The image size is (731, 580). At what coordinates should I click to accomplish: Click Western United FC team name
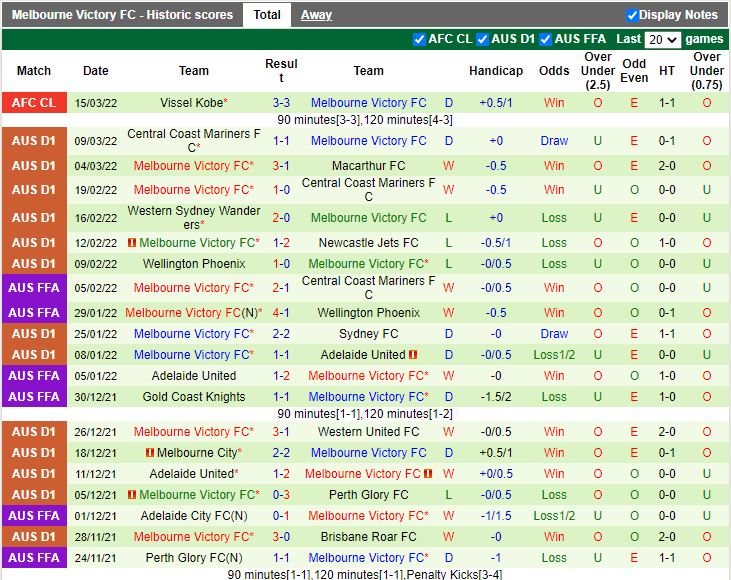pyautogui.click(x=368, y=431)
